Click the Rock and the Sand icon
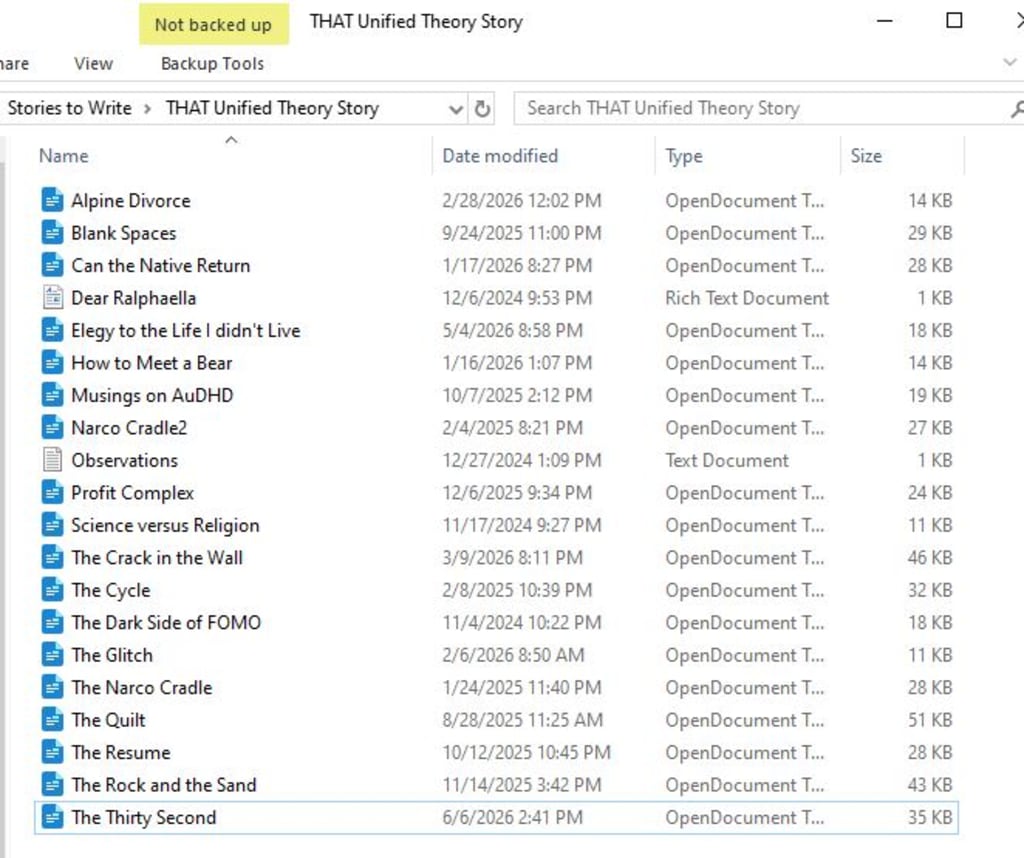 pos(52,785)
